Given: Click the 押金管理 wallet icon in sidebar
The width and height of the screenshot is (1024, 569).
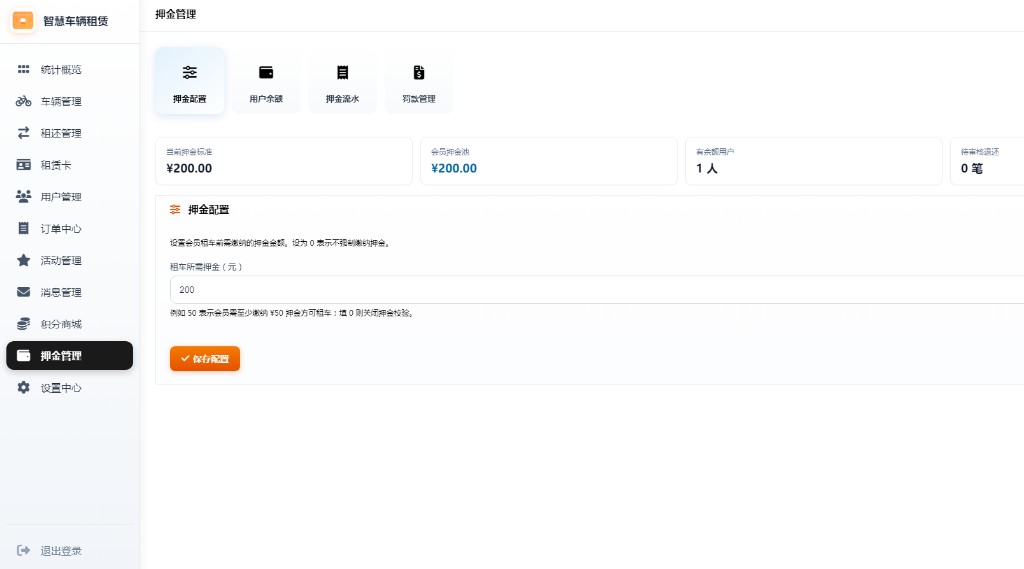Looking at the screenshot, I should point(24,355).
